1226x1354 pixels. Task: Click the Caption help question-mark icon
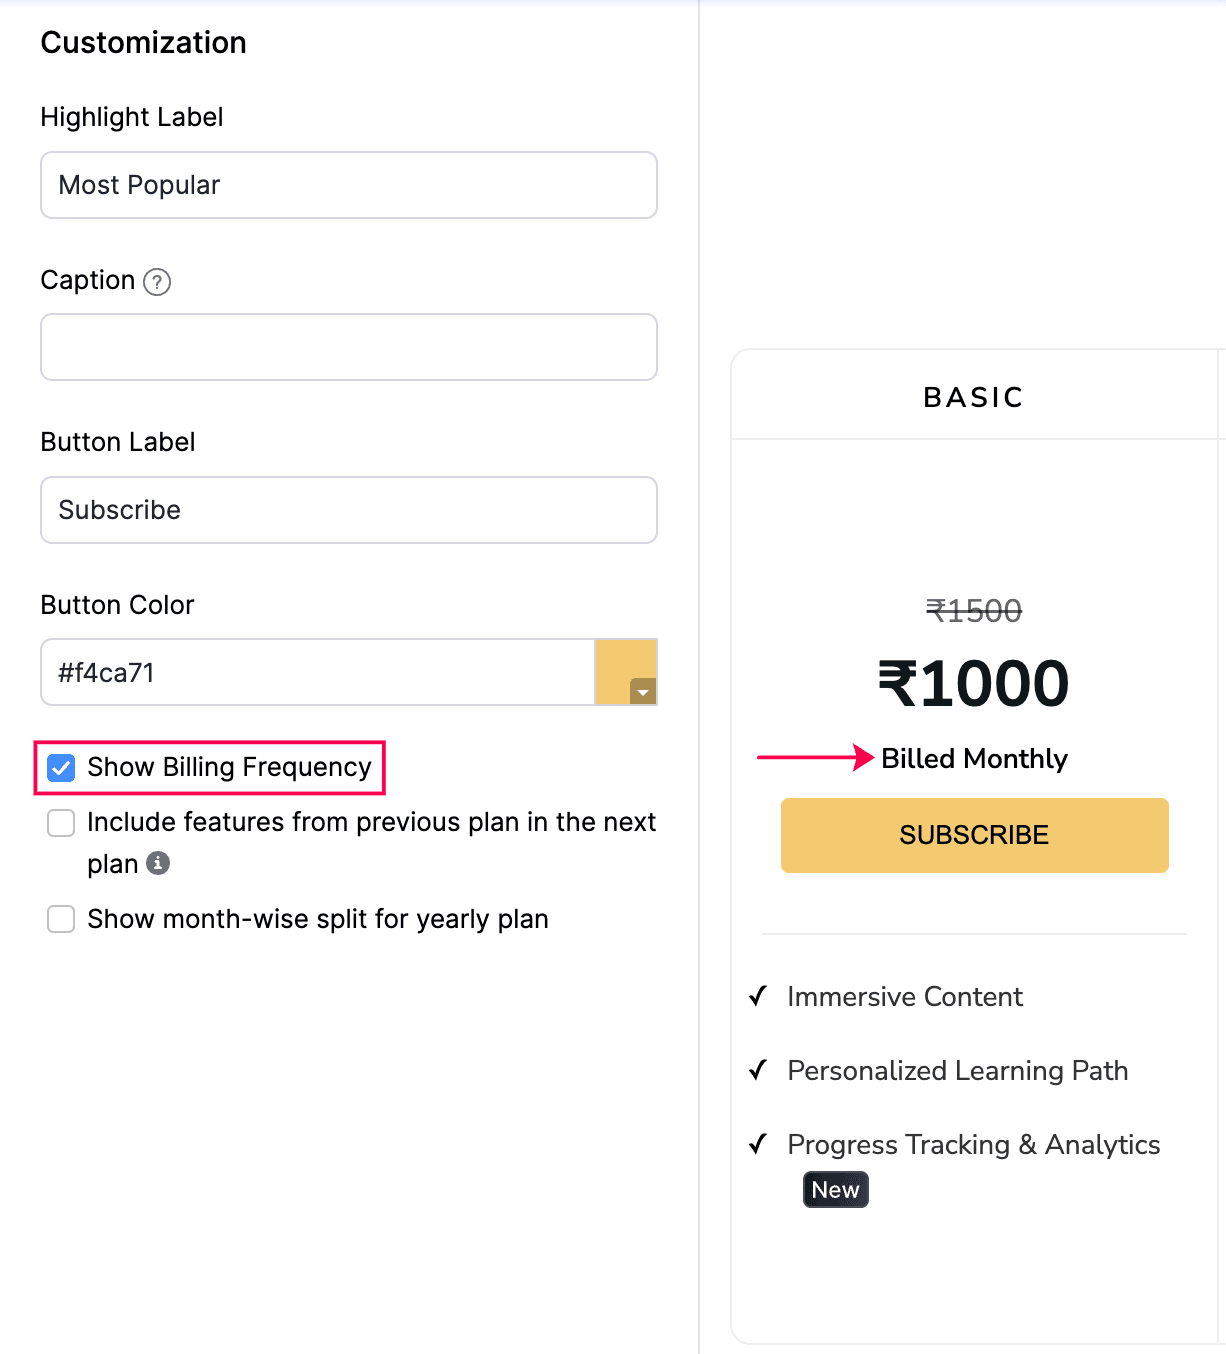157,282
